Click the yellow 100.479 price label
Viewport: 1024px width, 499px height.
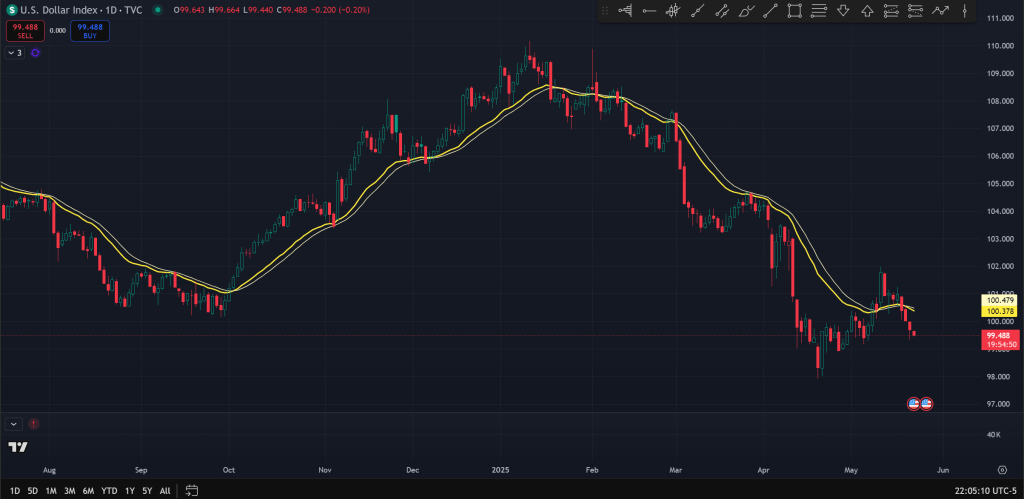pos(1000,300)
